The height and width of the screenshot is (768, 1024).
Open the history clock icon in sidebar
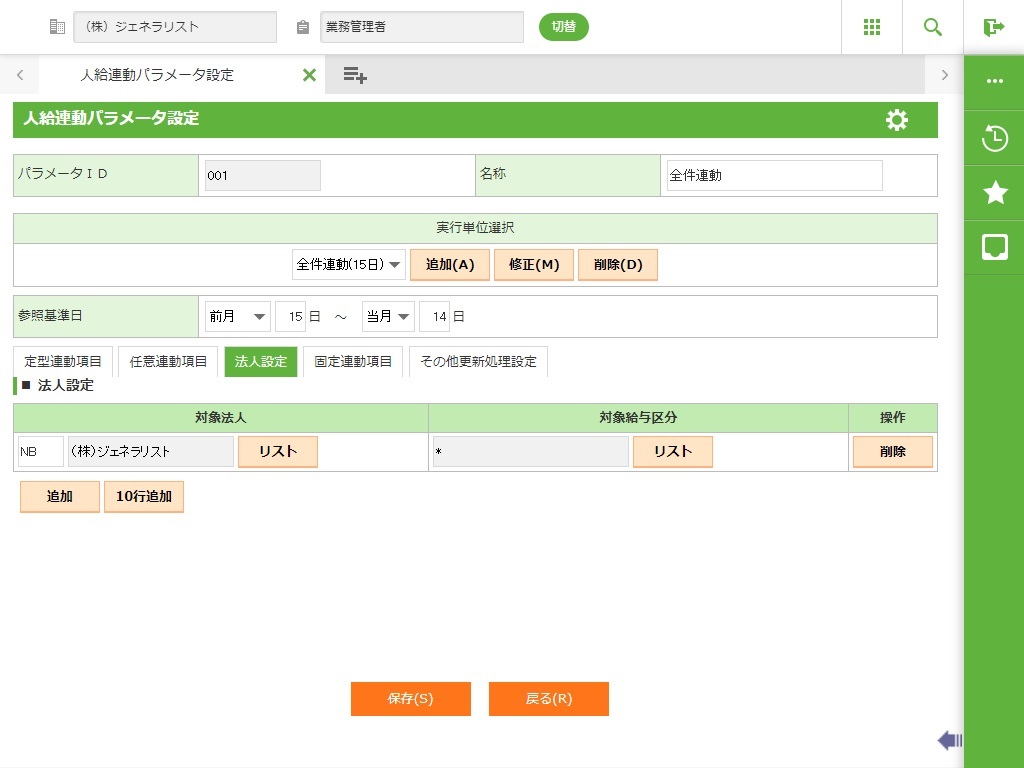(x=994, y=138)
